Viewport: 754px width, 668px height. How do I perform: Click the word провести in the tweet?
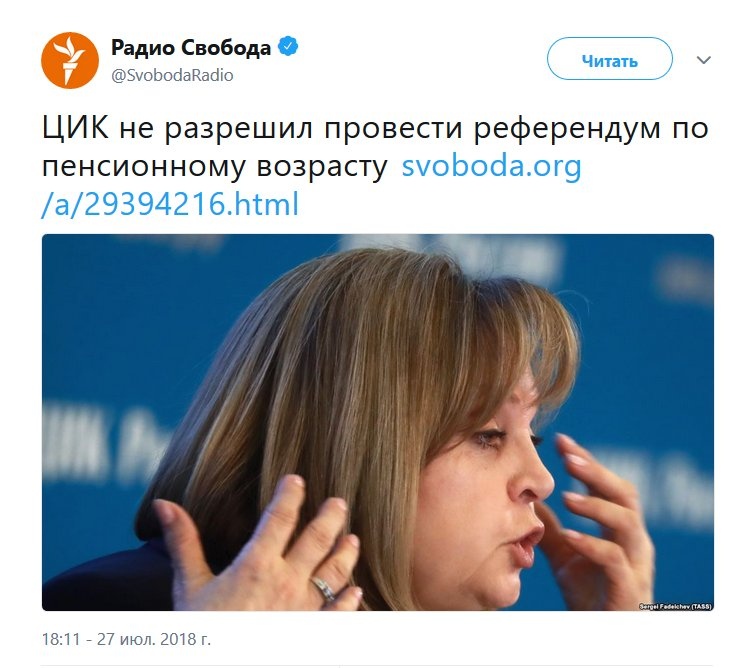393,129
